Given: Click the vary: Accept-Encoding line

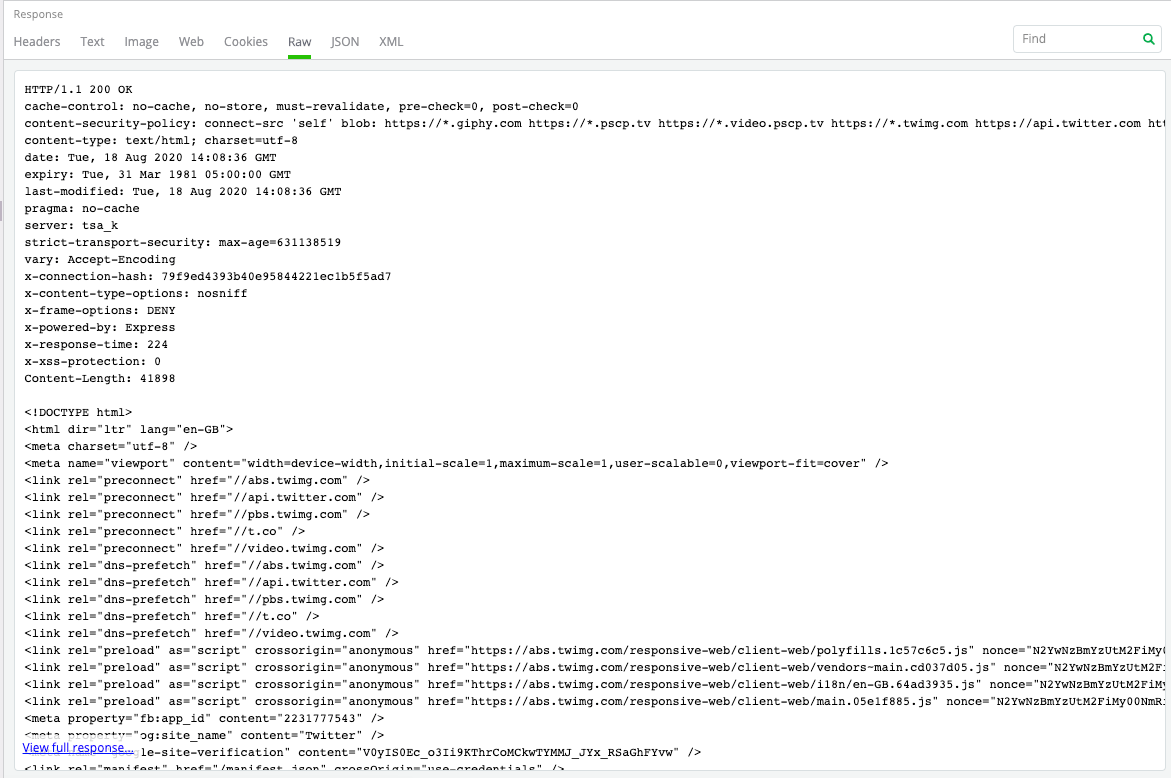Looking at the screenshot, I should coord(100,260).
